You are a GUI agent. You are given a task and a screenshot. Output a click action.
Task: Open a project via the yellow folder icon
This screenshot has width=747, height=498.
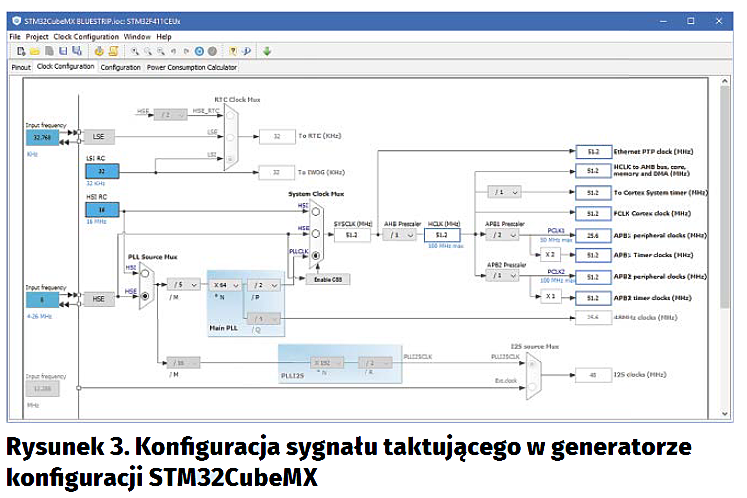pos(35,51)
